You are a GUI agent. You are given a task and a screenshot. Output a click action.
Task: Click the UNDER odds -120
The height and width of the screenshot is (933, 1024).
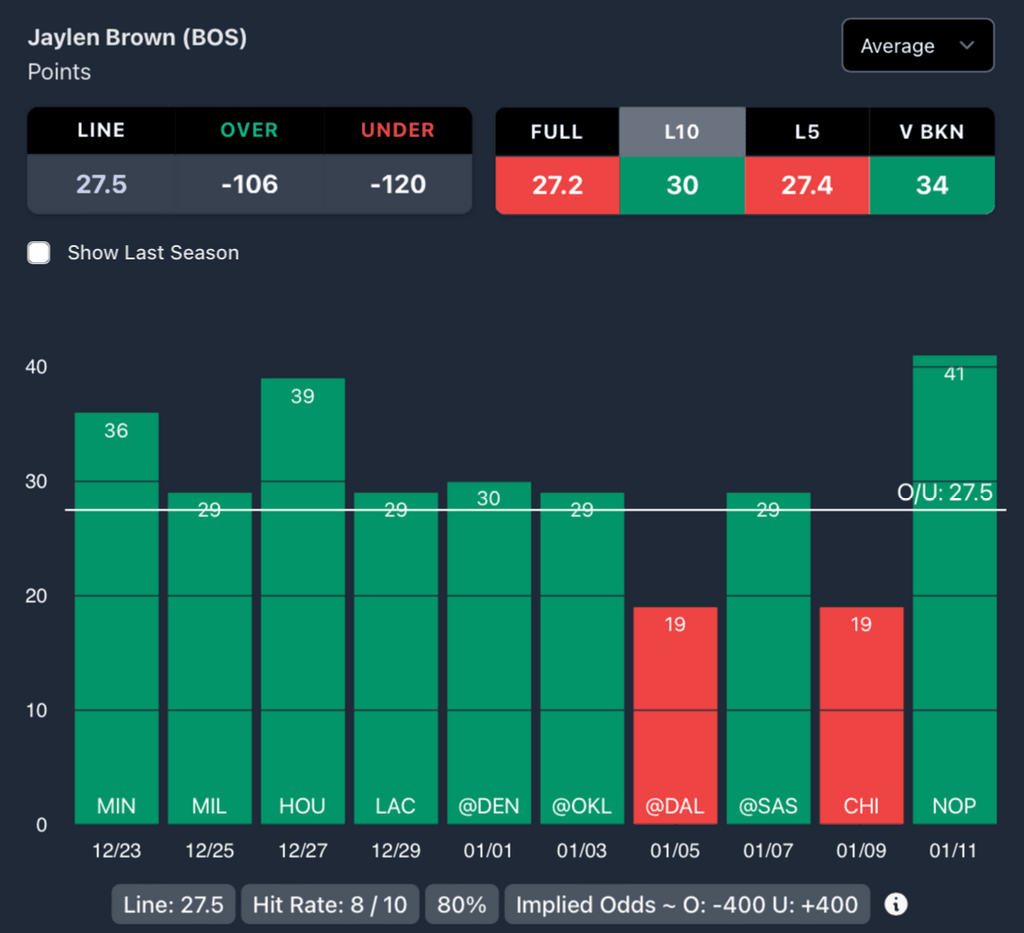pos(398,184)
